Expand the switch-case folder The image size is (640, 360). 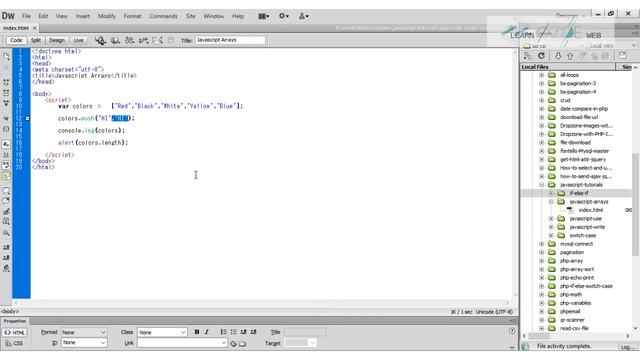[x=551, y=236]
